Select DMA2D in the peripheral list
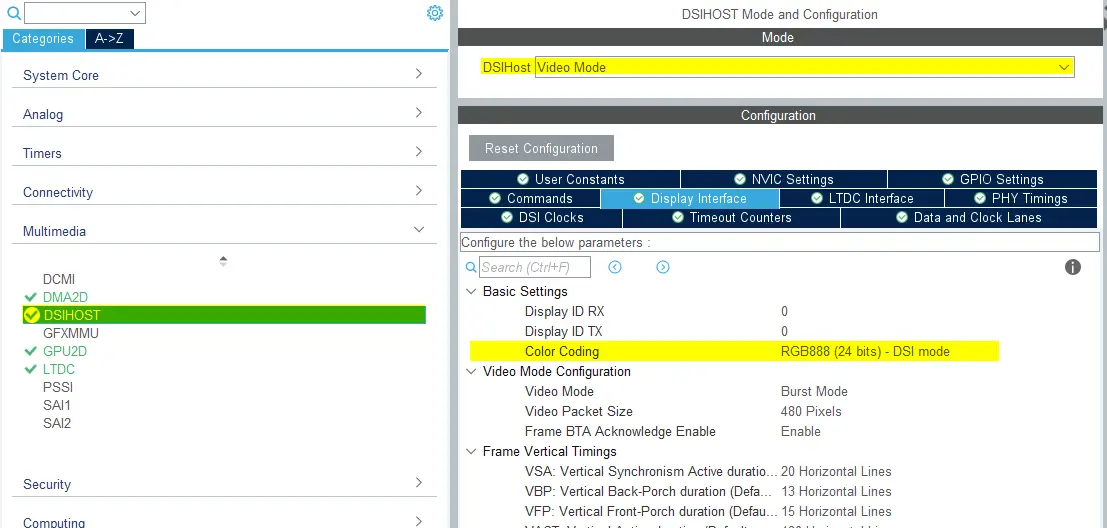This screenshot has height=528, width=1107. 65,297
